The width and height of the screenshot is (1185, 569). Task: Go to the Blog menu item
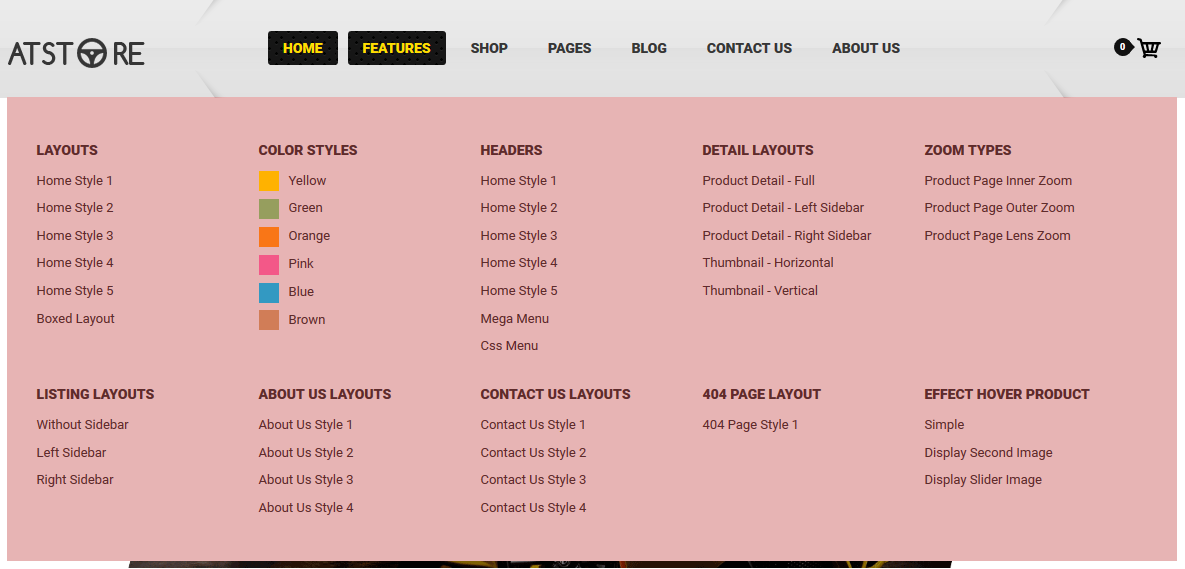pos(649,48)
